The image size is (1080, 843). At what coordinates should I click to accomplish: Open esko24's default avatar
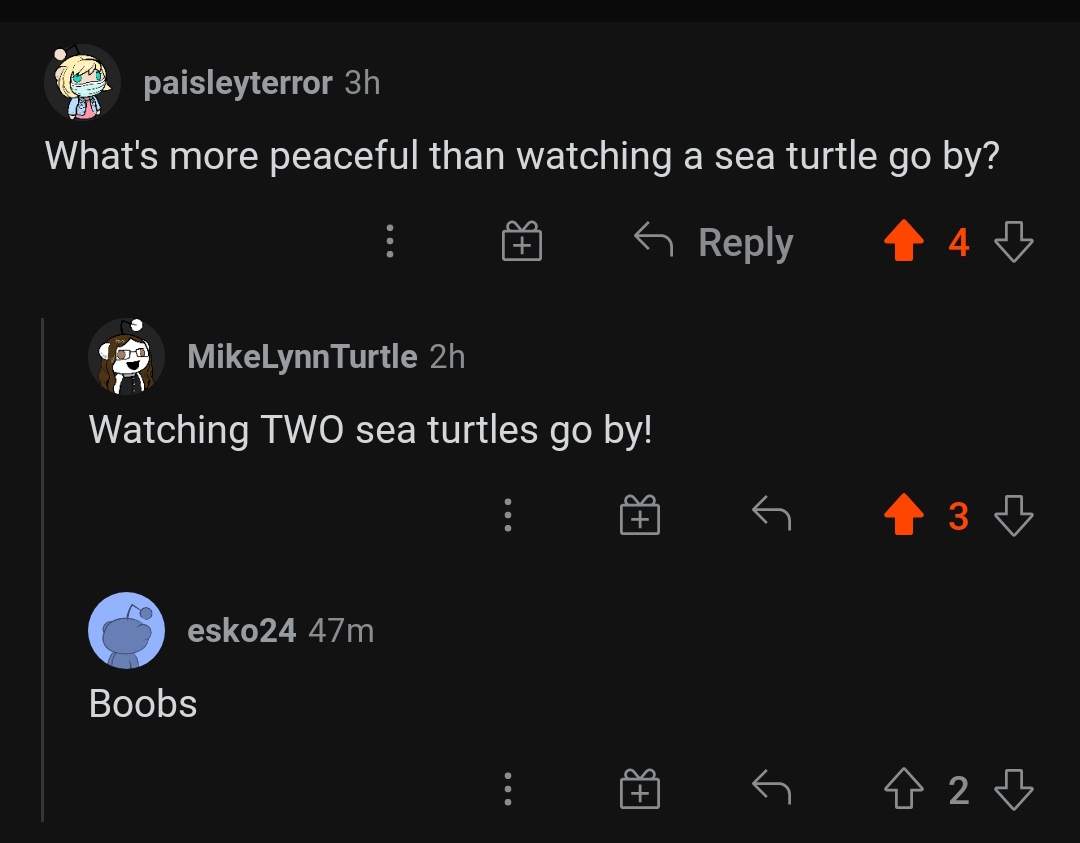point(126,631)
